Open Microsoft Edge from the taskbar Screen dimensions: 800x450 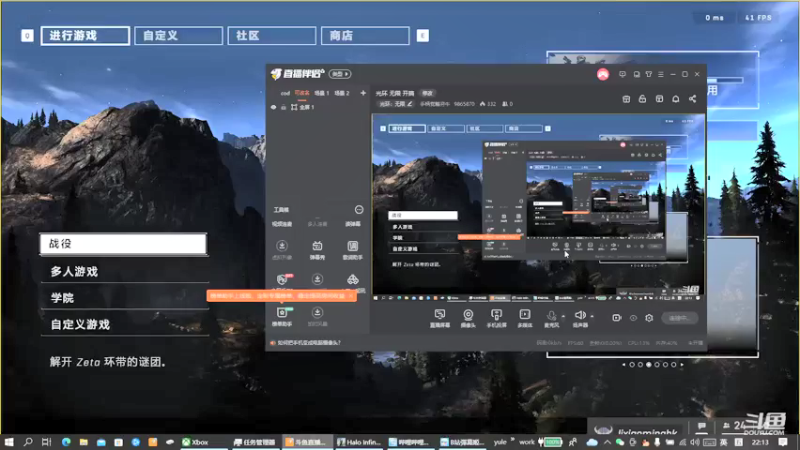coord(66,442)
